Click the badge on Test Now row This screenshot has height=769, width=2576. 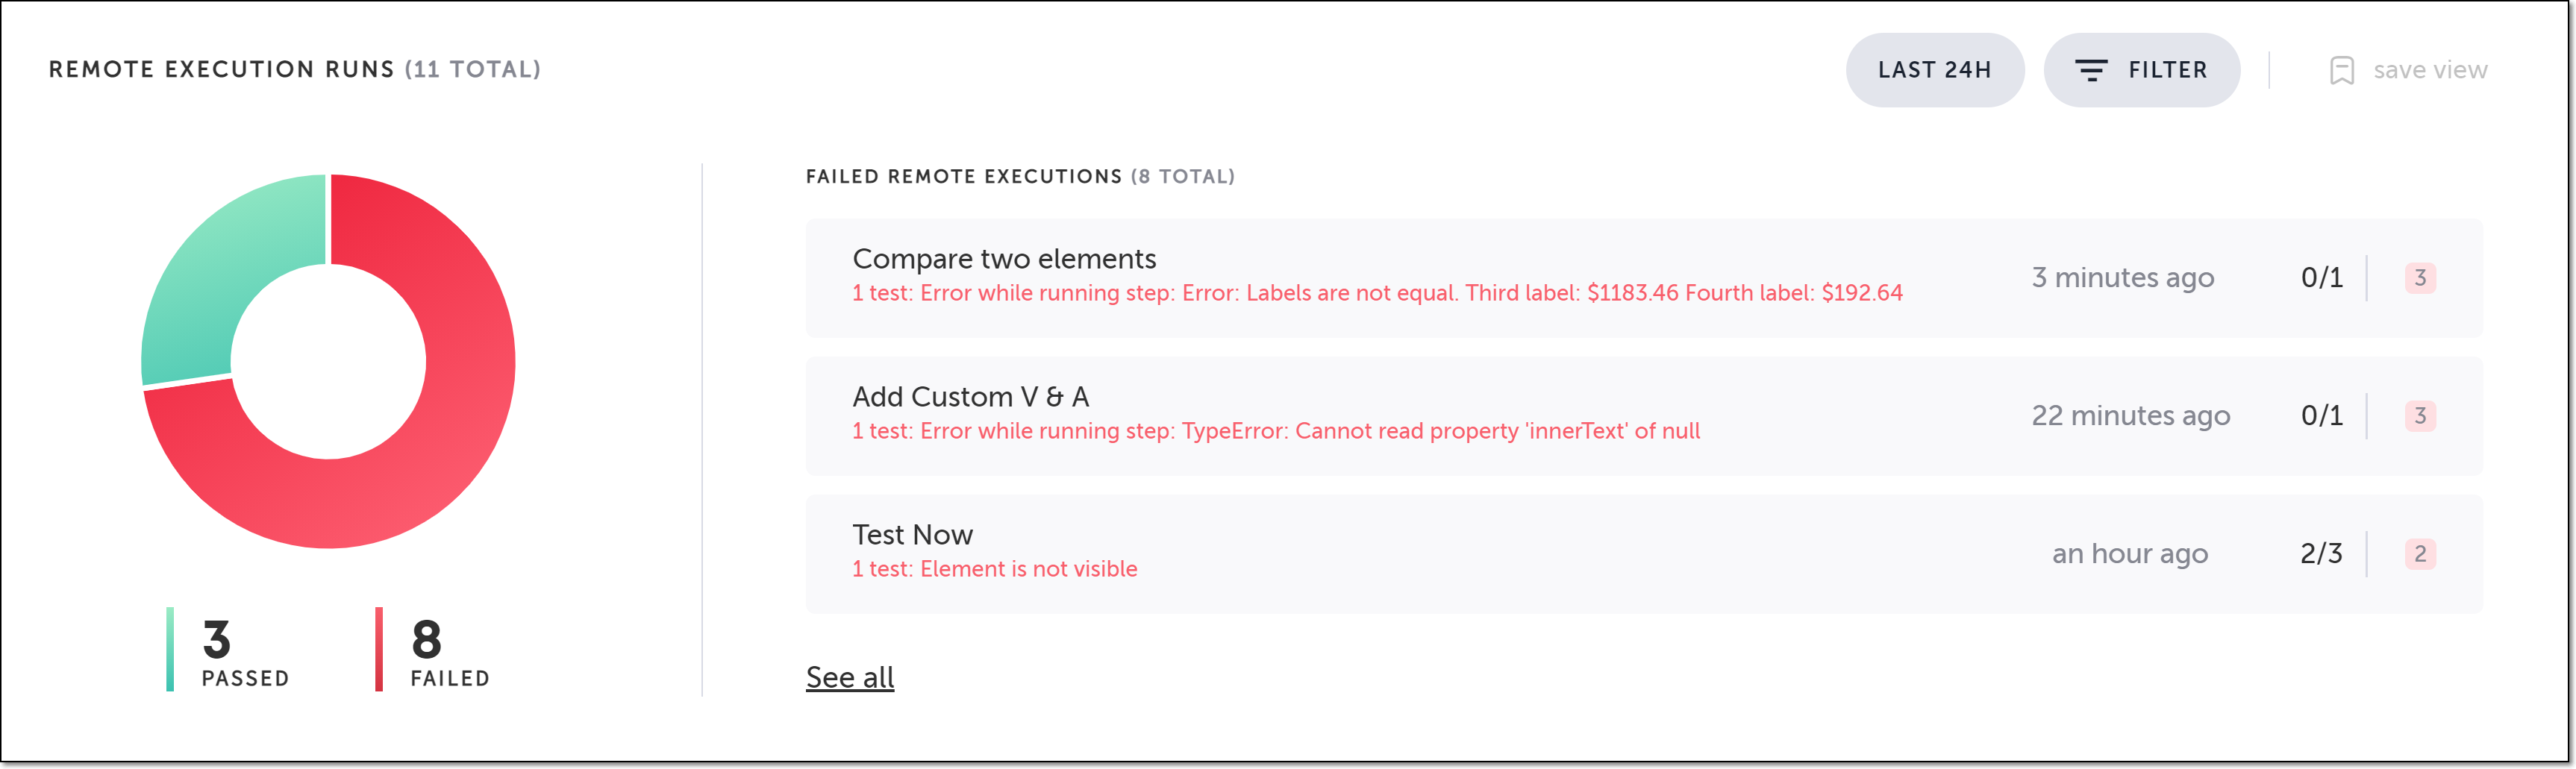coord(2419,554)
